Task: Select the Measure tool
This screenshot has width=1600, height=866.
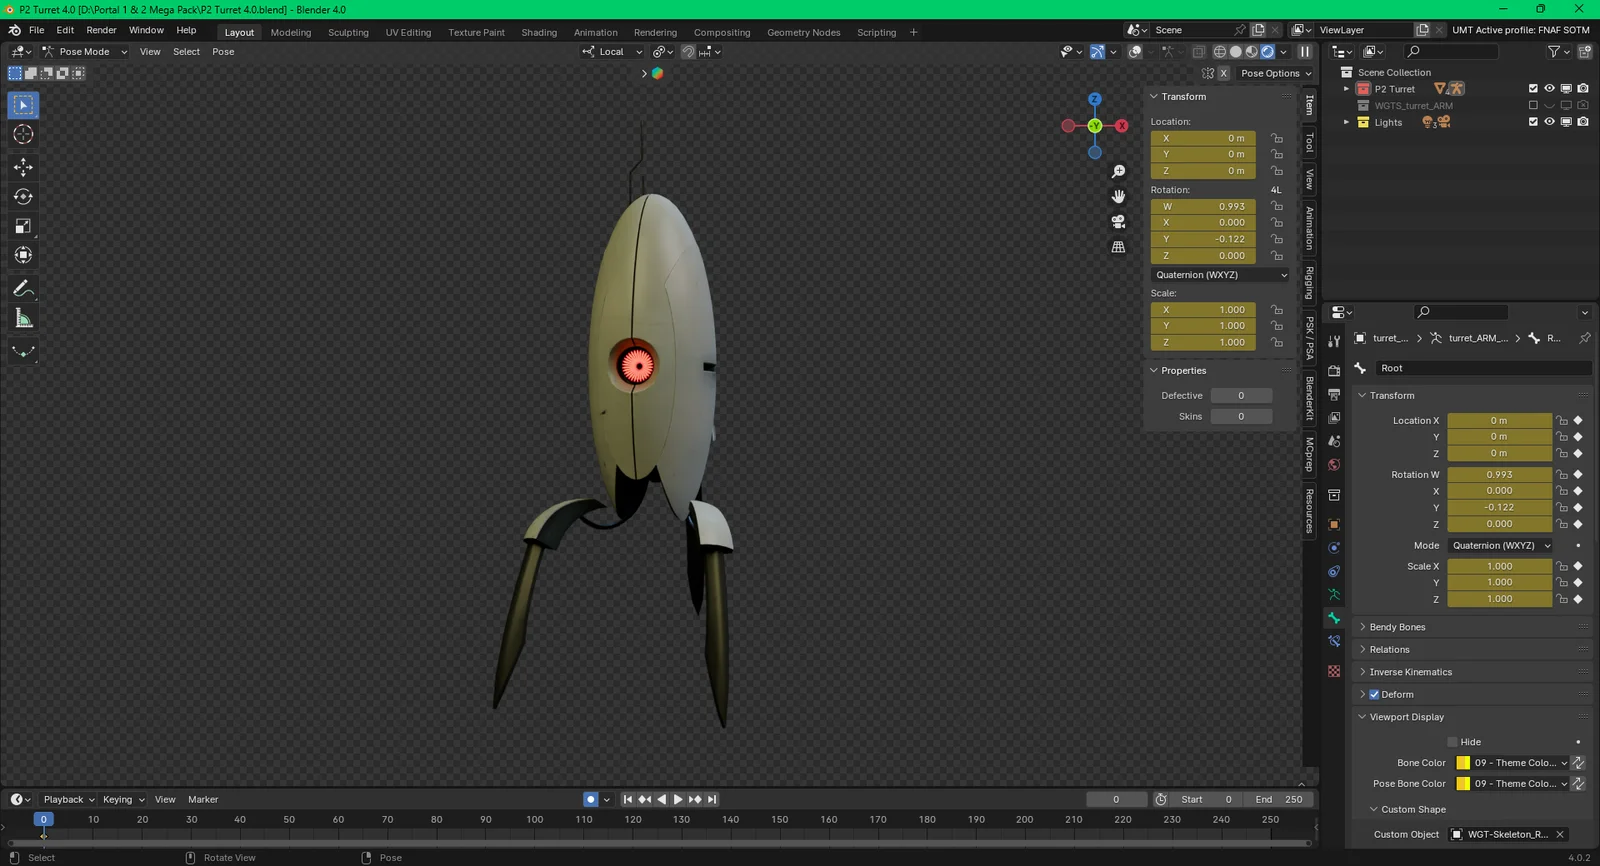Action: pyautogui.click(x=23, y=319)
